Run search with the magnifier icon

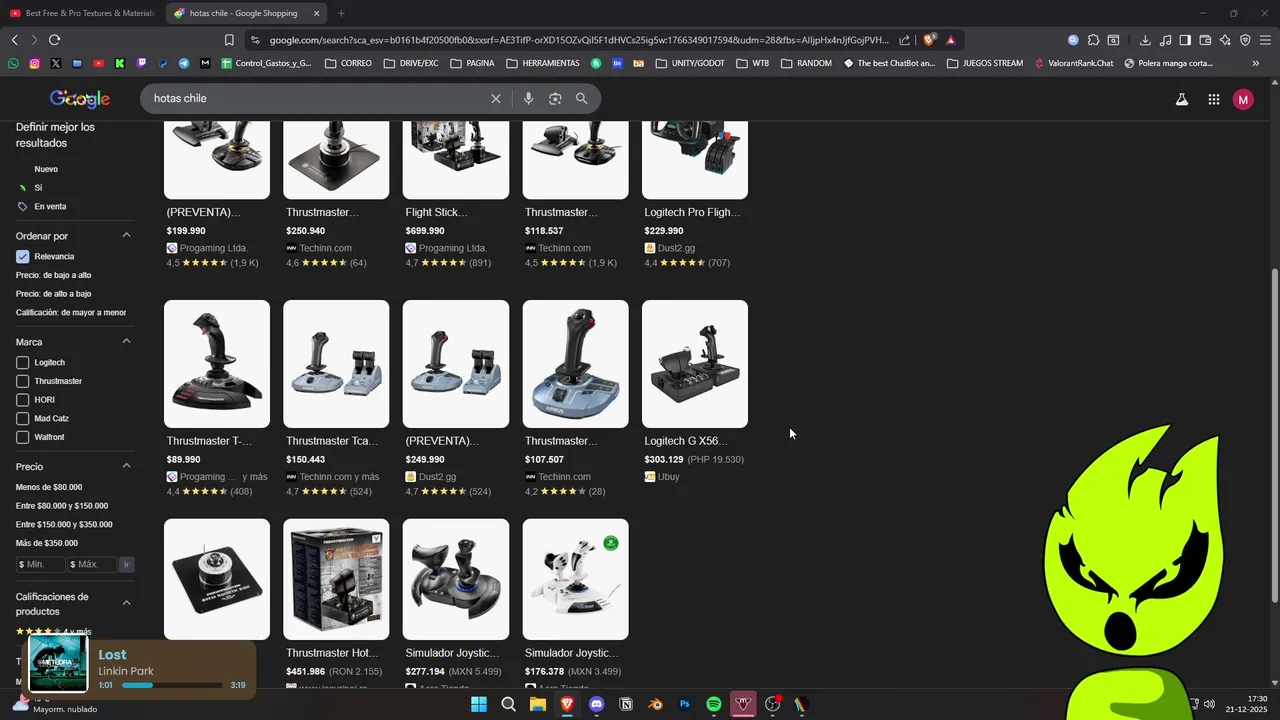click(582, 99)
